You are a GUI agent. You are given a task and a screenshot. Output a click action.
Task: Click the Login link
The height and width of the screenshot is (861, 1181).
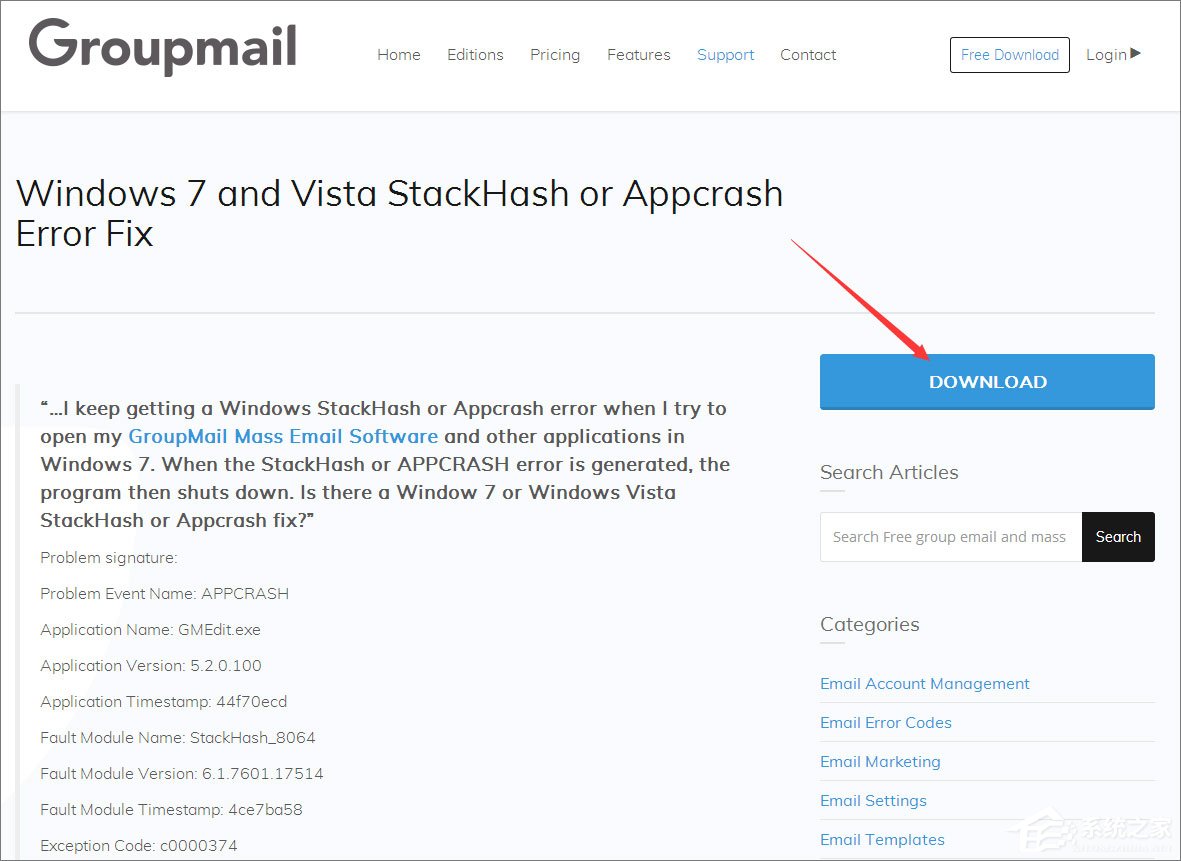[x=1106, y=55]
